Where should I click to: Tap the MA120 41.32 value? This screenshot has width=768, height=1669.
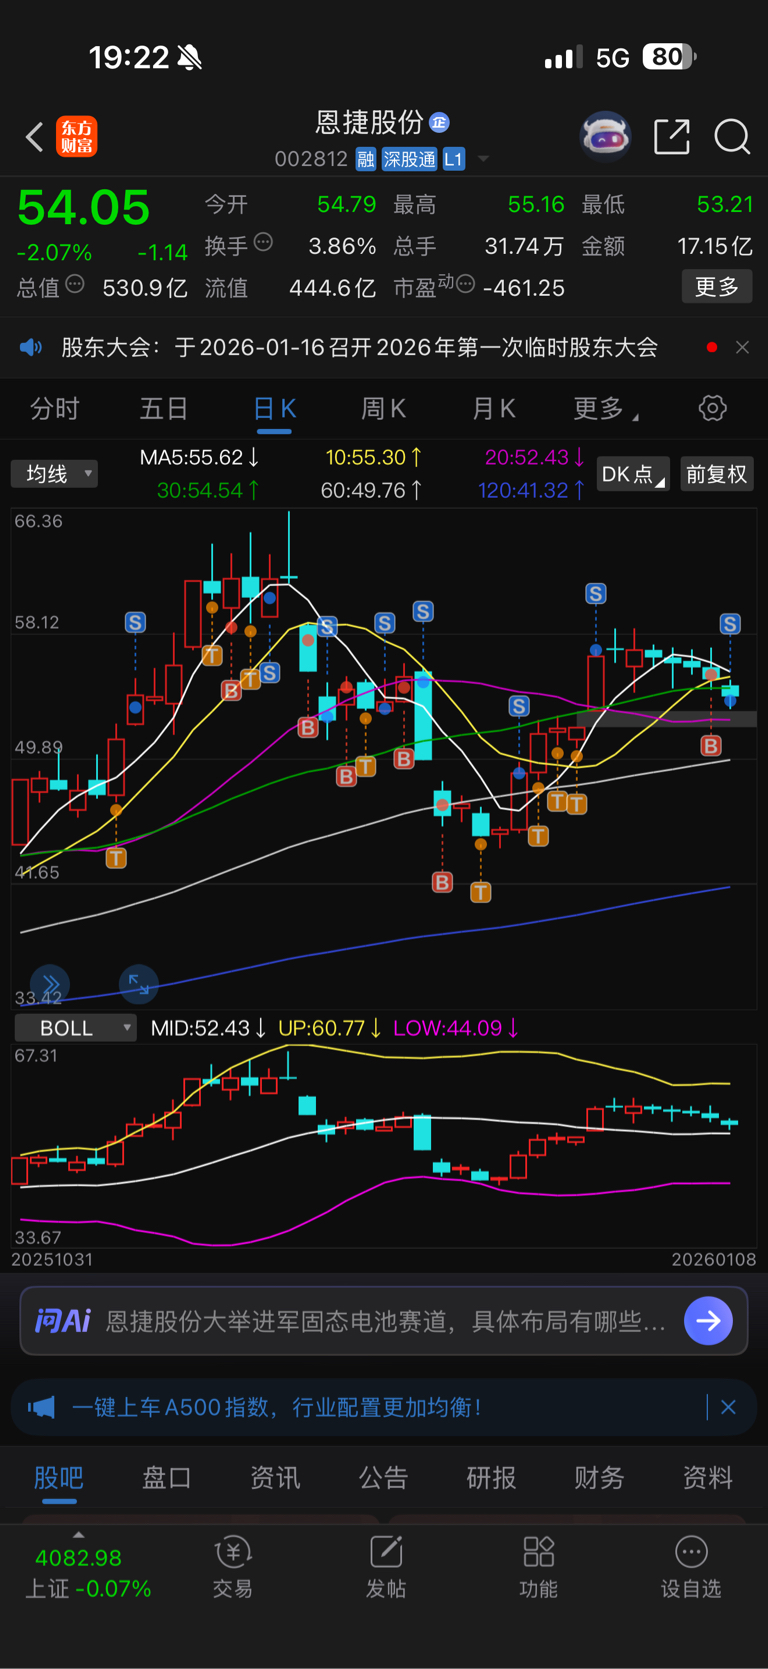[531, 490]
